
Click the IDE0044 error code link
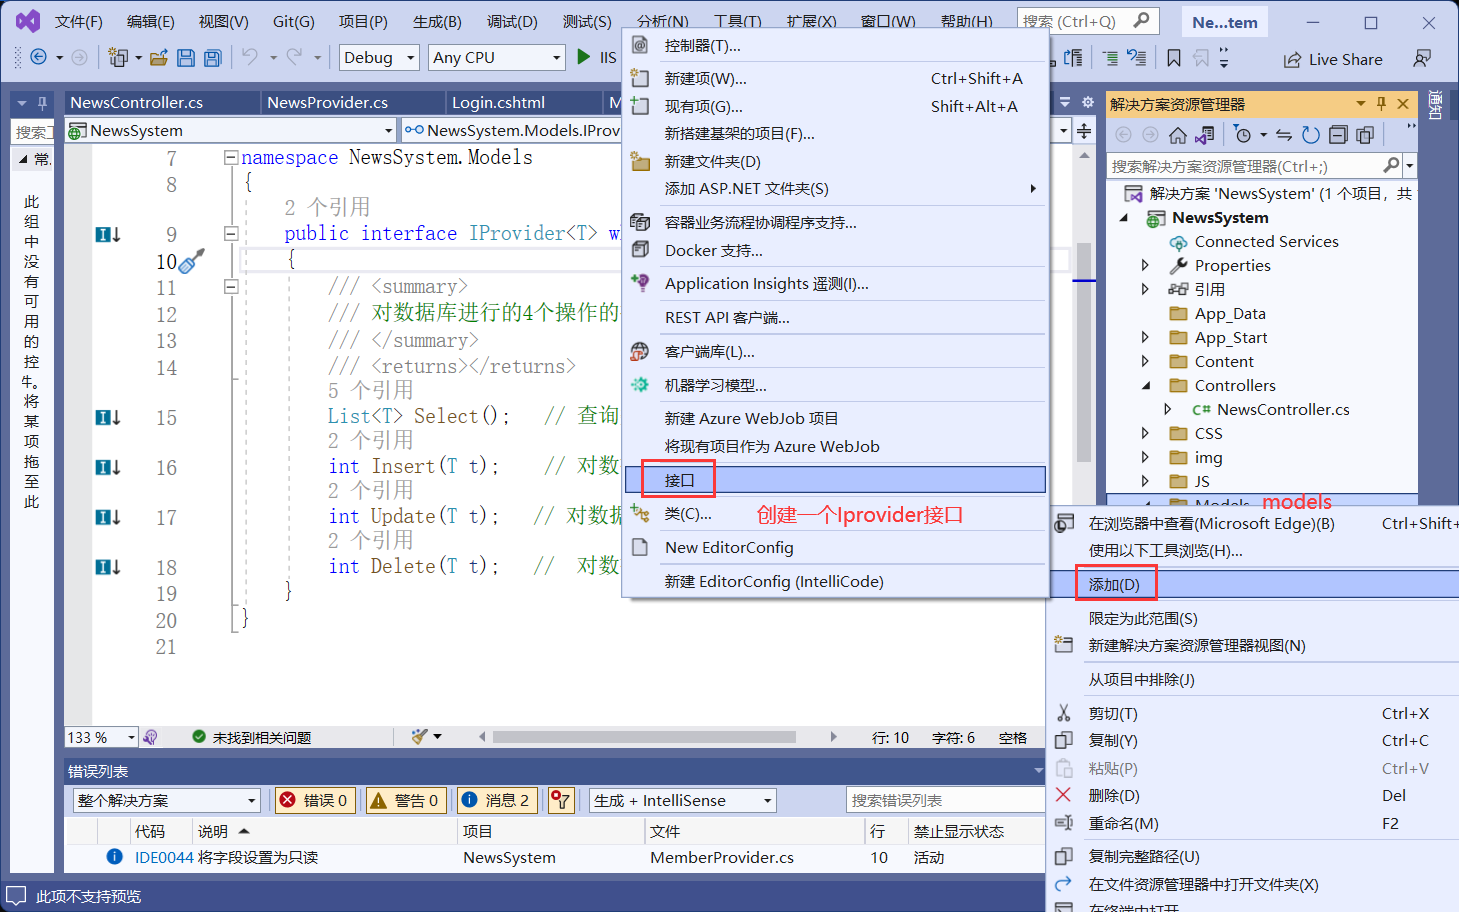click(x=164, y=857)
